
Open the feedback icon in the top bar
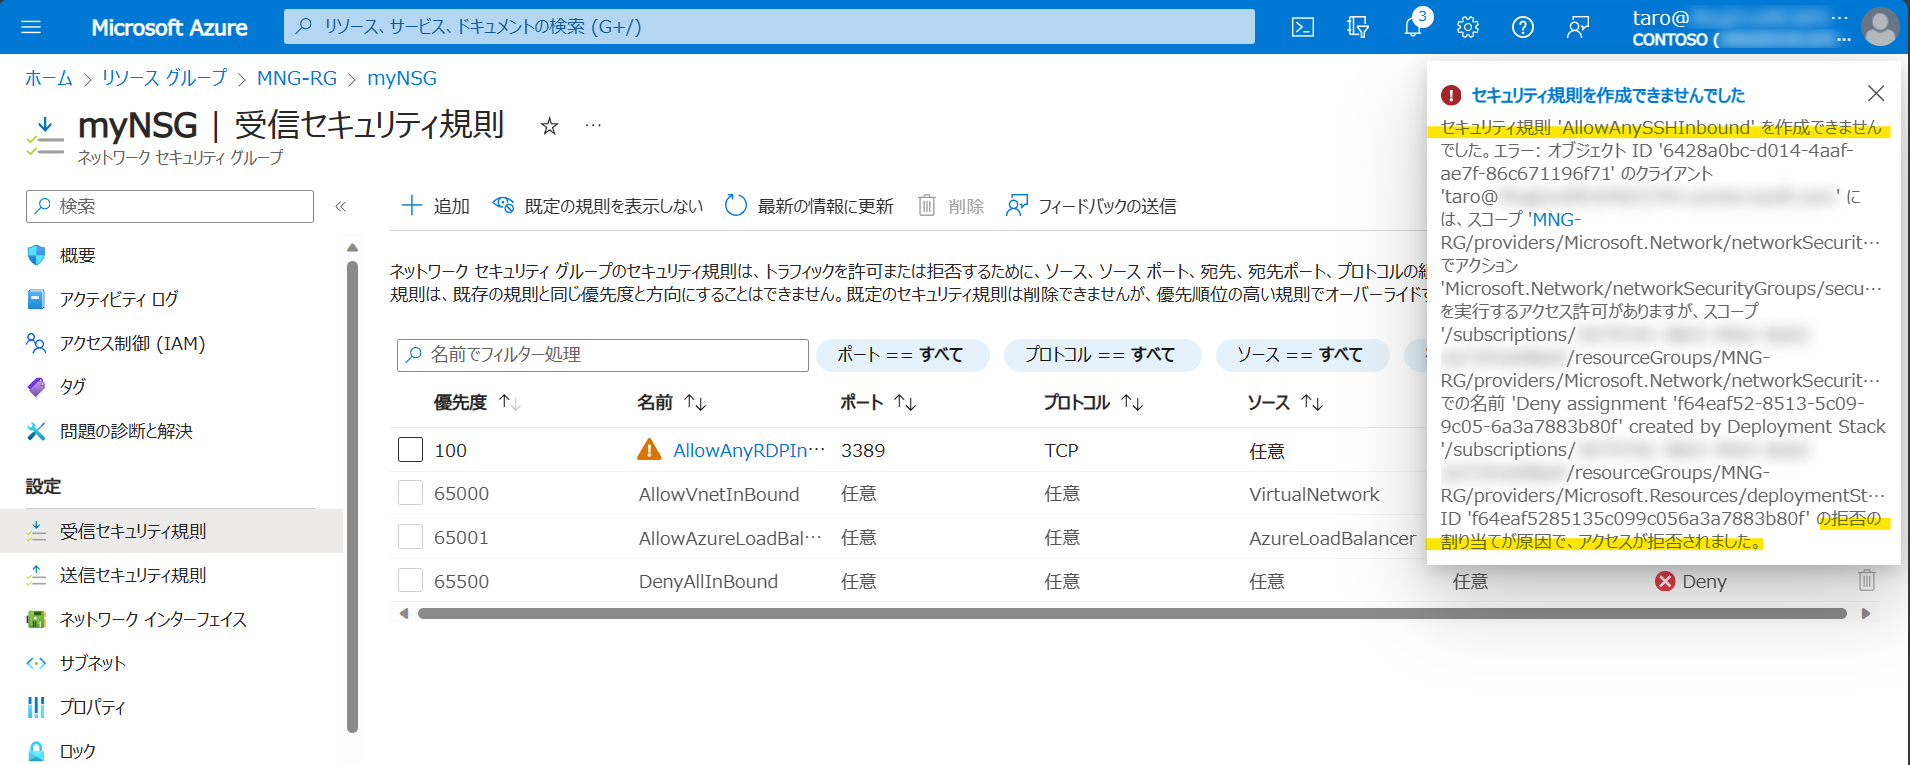[x=1577, y=27]
